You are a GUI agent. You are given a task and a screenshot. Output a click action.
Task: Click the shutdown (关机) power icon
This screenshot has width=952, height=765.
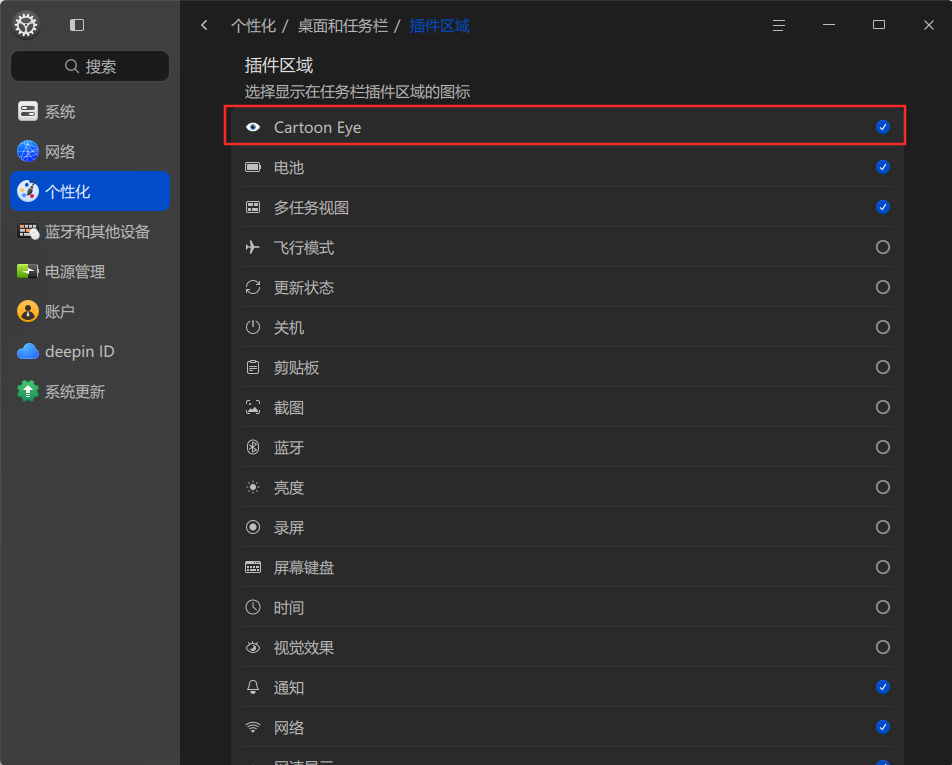click(253, 327)
